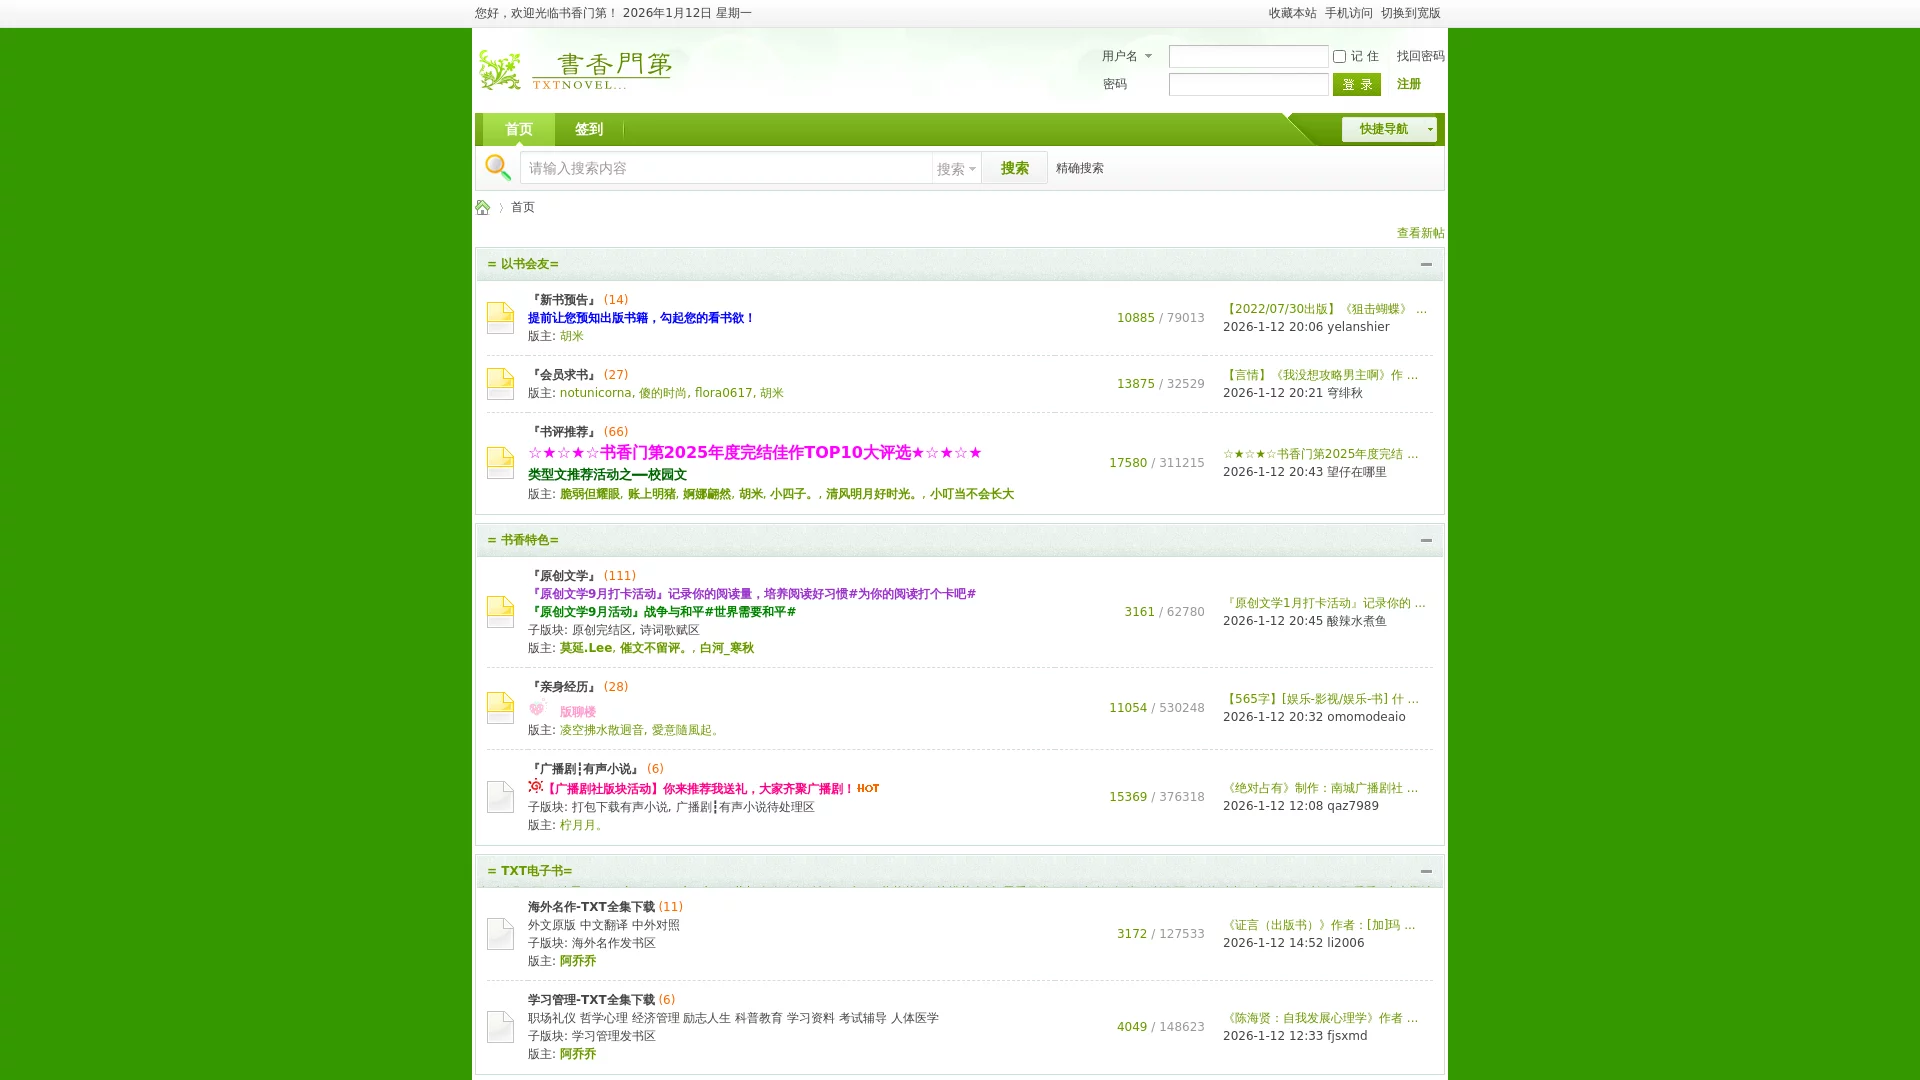Image resolution: width=1920 pixels, height=1080 pixels.
Task: Enable the 记住 remember-me checkbox
Action: [1339, 57]
